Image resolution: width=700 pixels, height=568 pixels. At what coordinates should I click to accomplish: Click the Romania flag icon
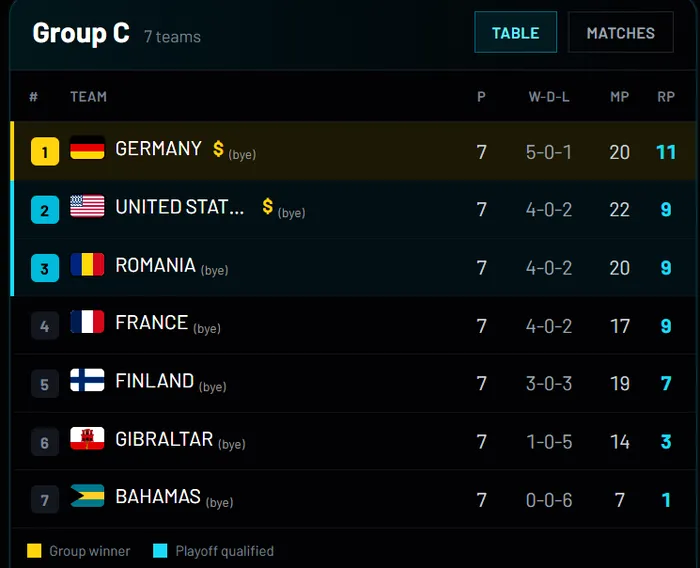click(88, 264)
